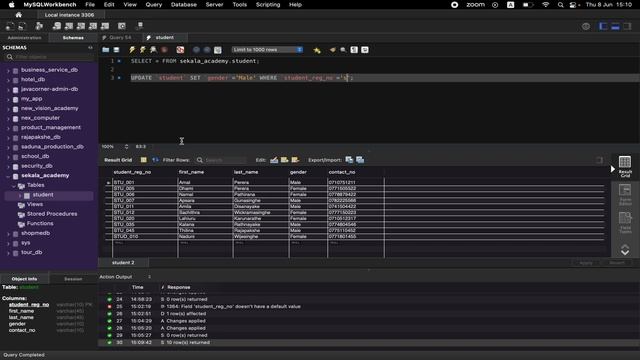Image resolution: width=640 pixels, height=360 pixels.
Task: Expand the my_app schema
Action: click(8, 99)
